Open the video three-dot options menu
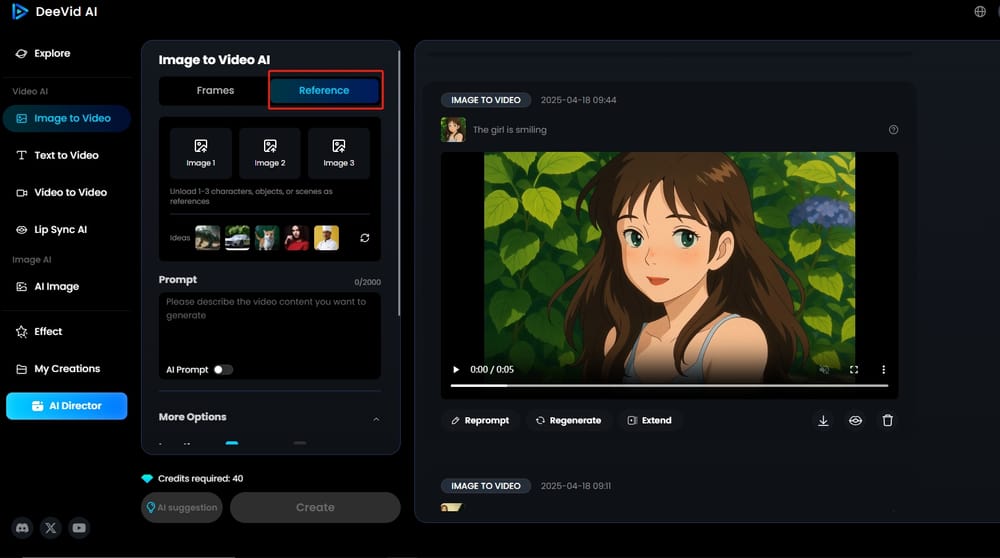This screenshot has height=558, width=1000. pyautogui.click(x=883, y=370)
